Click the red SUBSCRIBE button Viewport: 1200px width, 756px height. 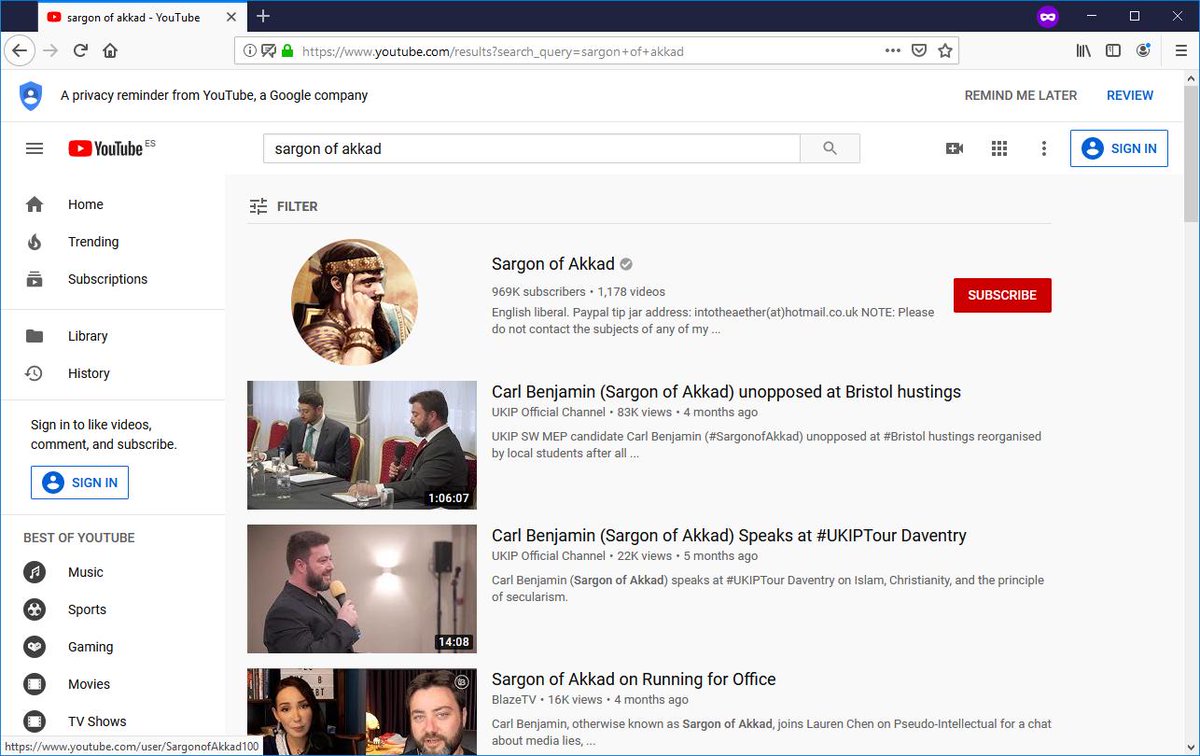point(1002,295)
